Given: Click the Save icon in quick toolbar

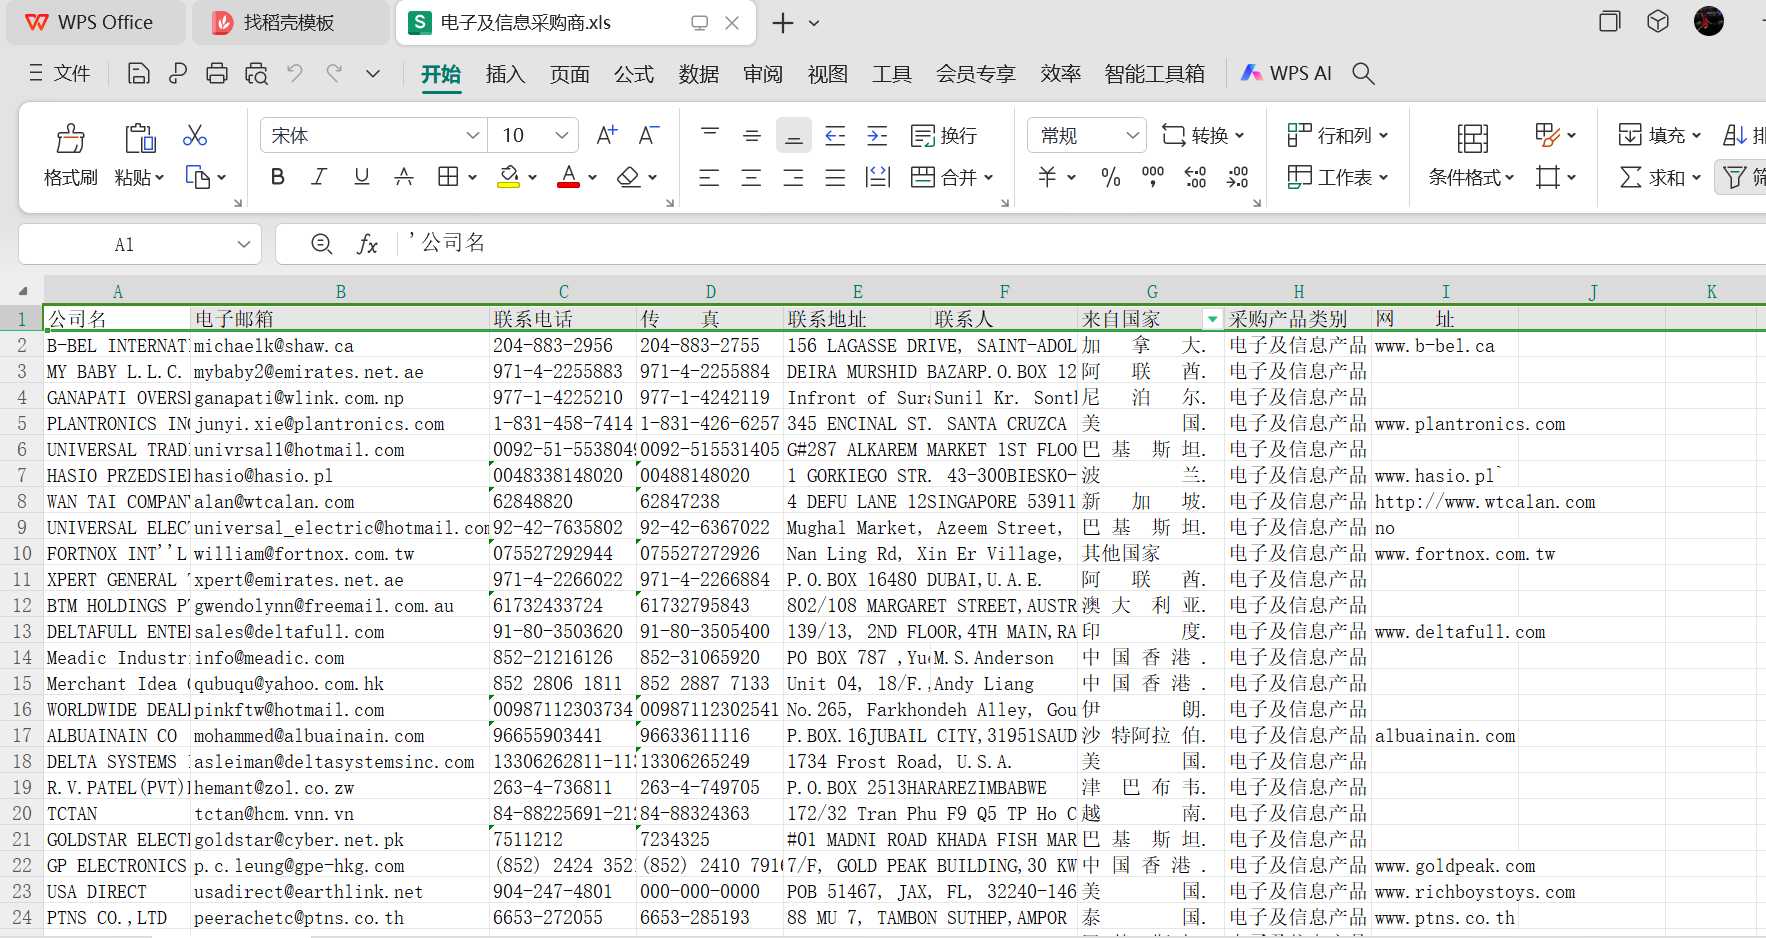Looking at the screenshot, I should (139, 73).
